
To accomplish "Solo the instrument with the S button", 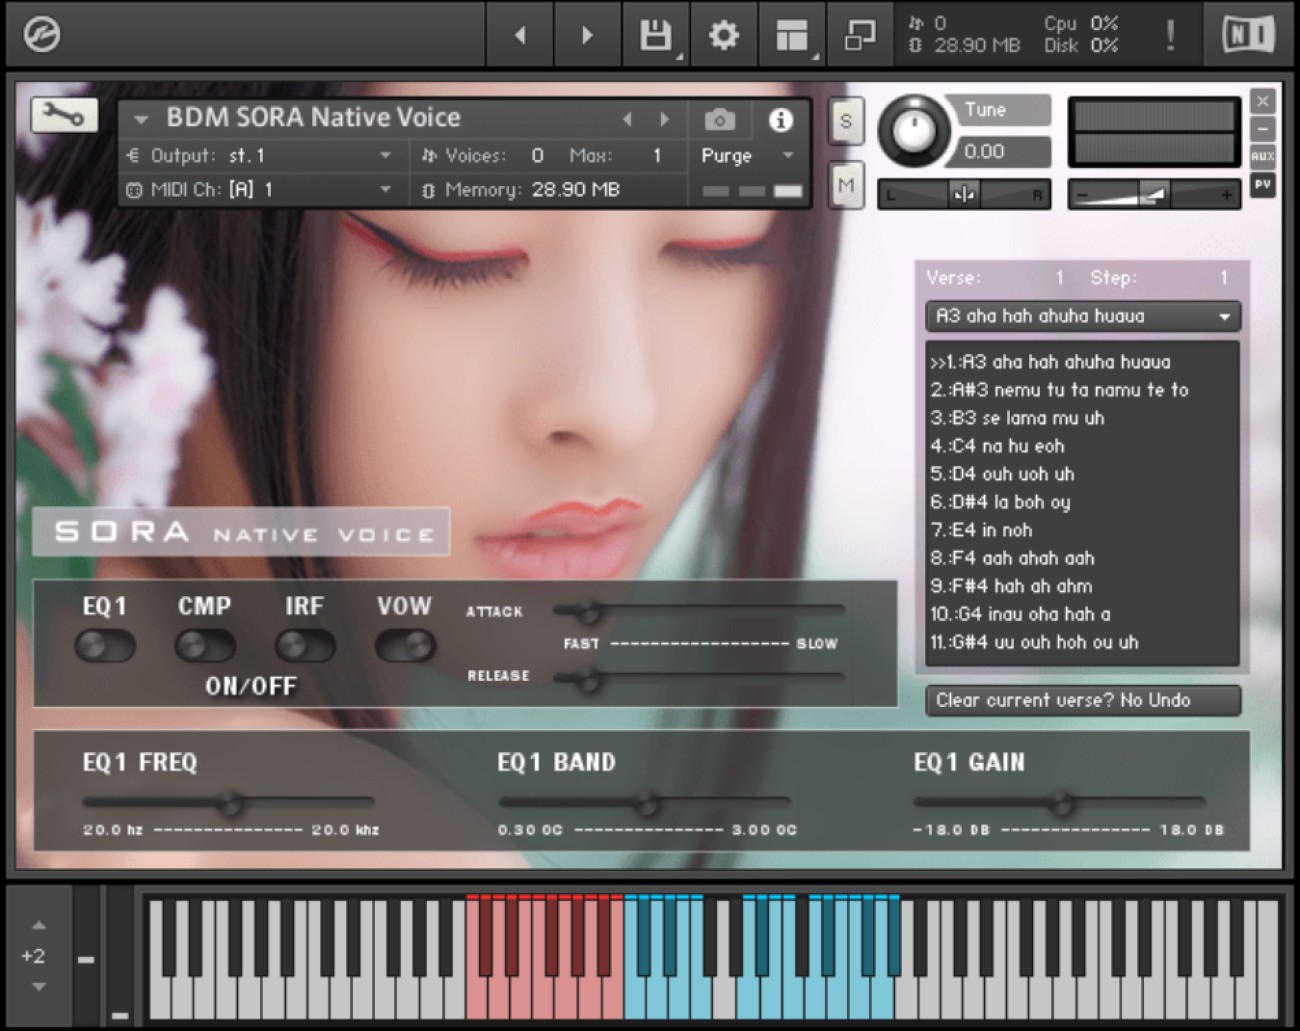I will 846,121.
